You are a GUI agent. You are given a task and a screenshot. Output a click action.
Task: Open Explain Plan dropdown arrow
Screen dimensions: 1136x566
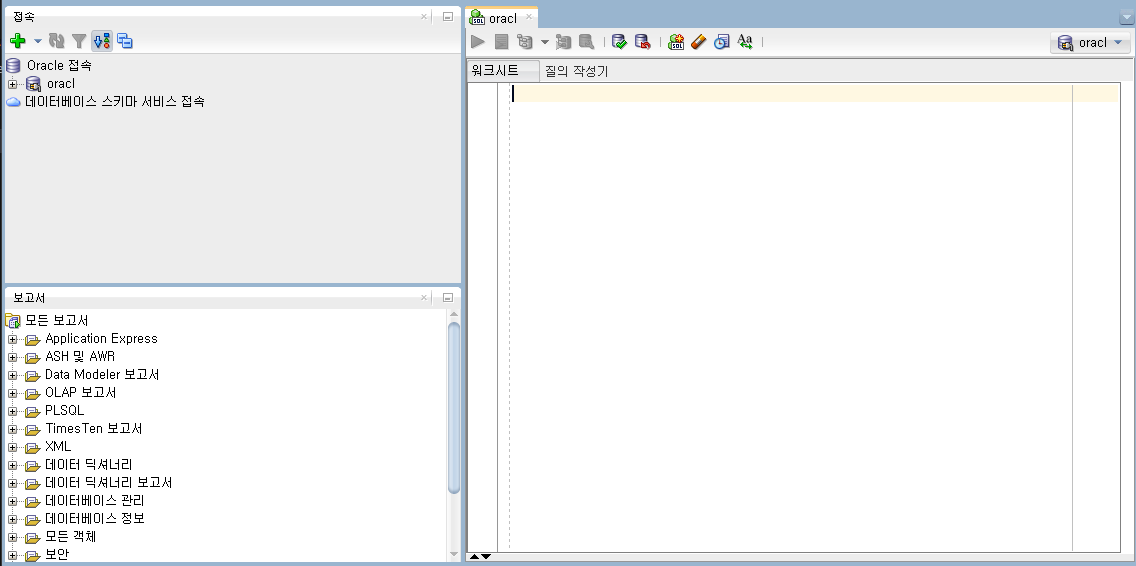(545, 42)
